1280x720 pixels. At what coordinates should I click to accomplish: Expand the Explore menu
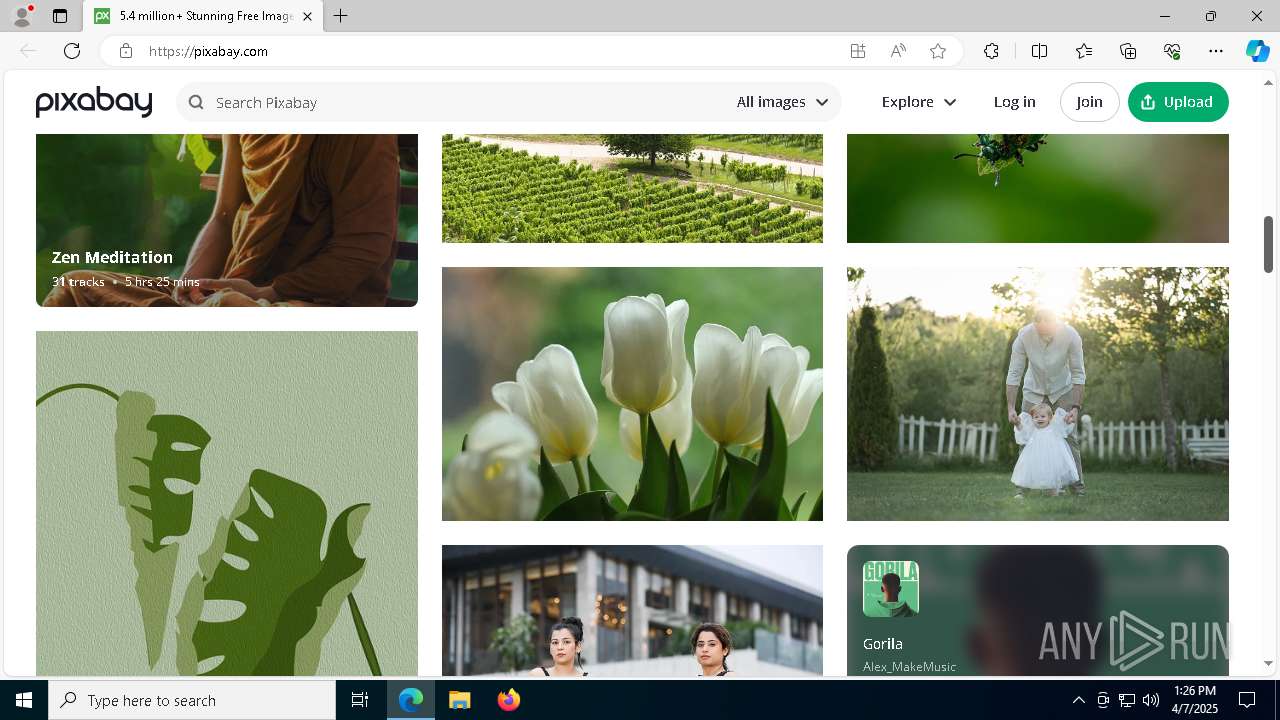click(918, 102)
